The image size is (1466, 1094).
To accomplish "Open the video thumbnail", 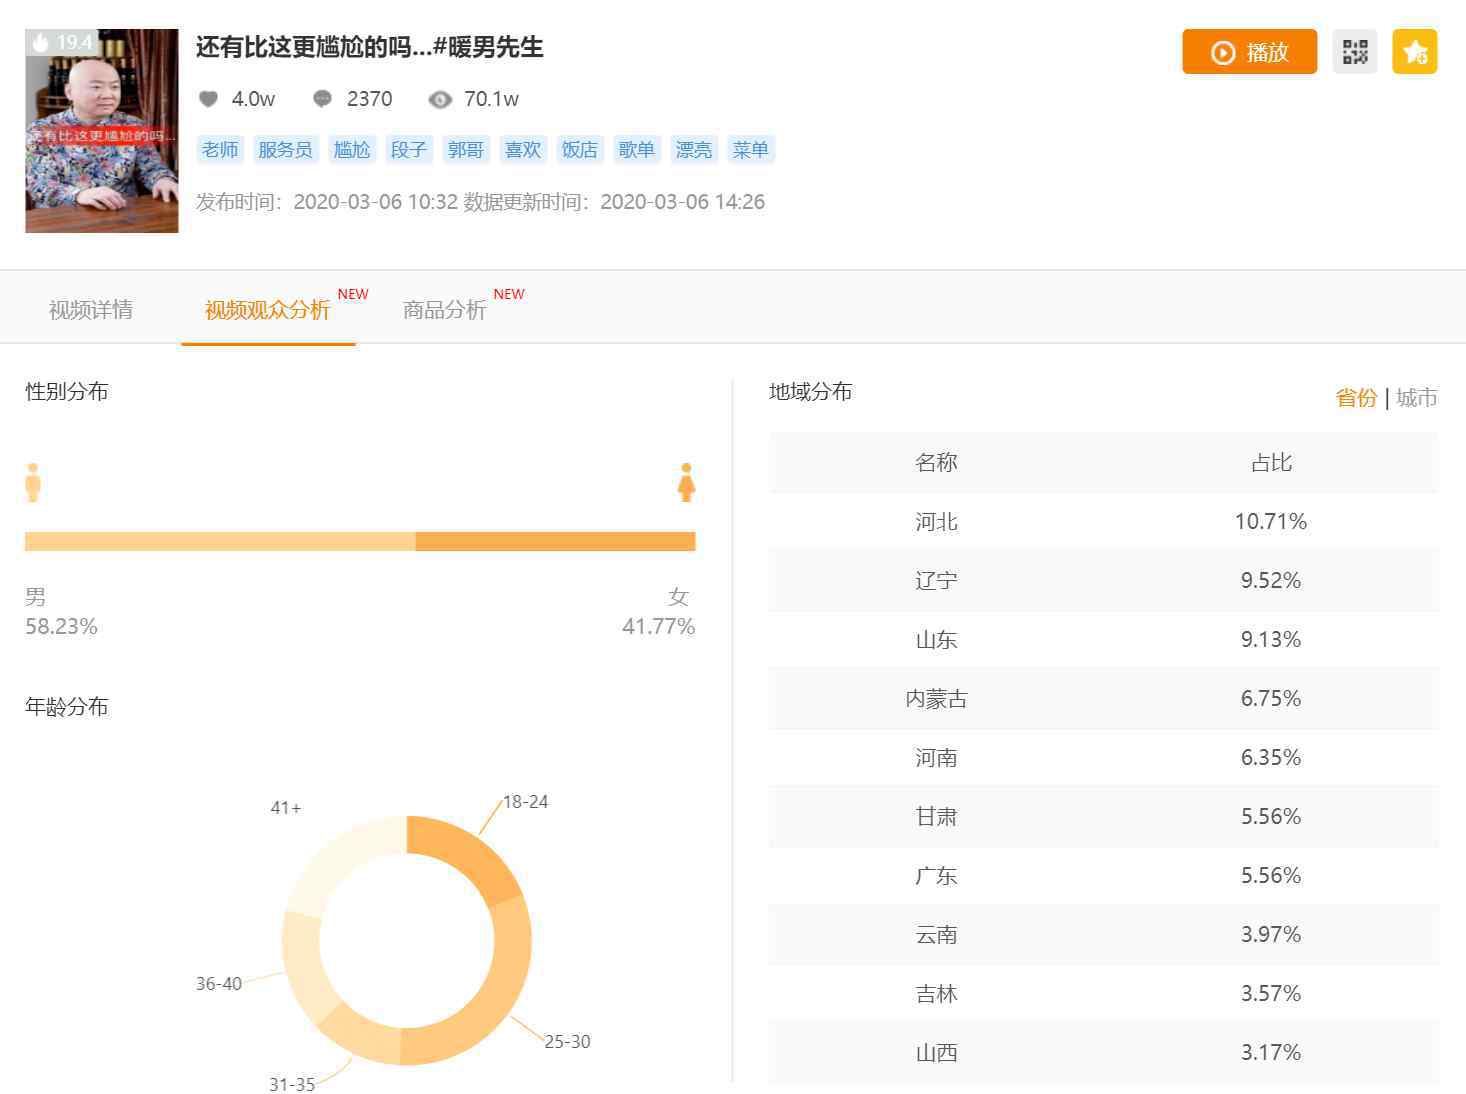I will pos(102,131).
